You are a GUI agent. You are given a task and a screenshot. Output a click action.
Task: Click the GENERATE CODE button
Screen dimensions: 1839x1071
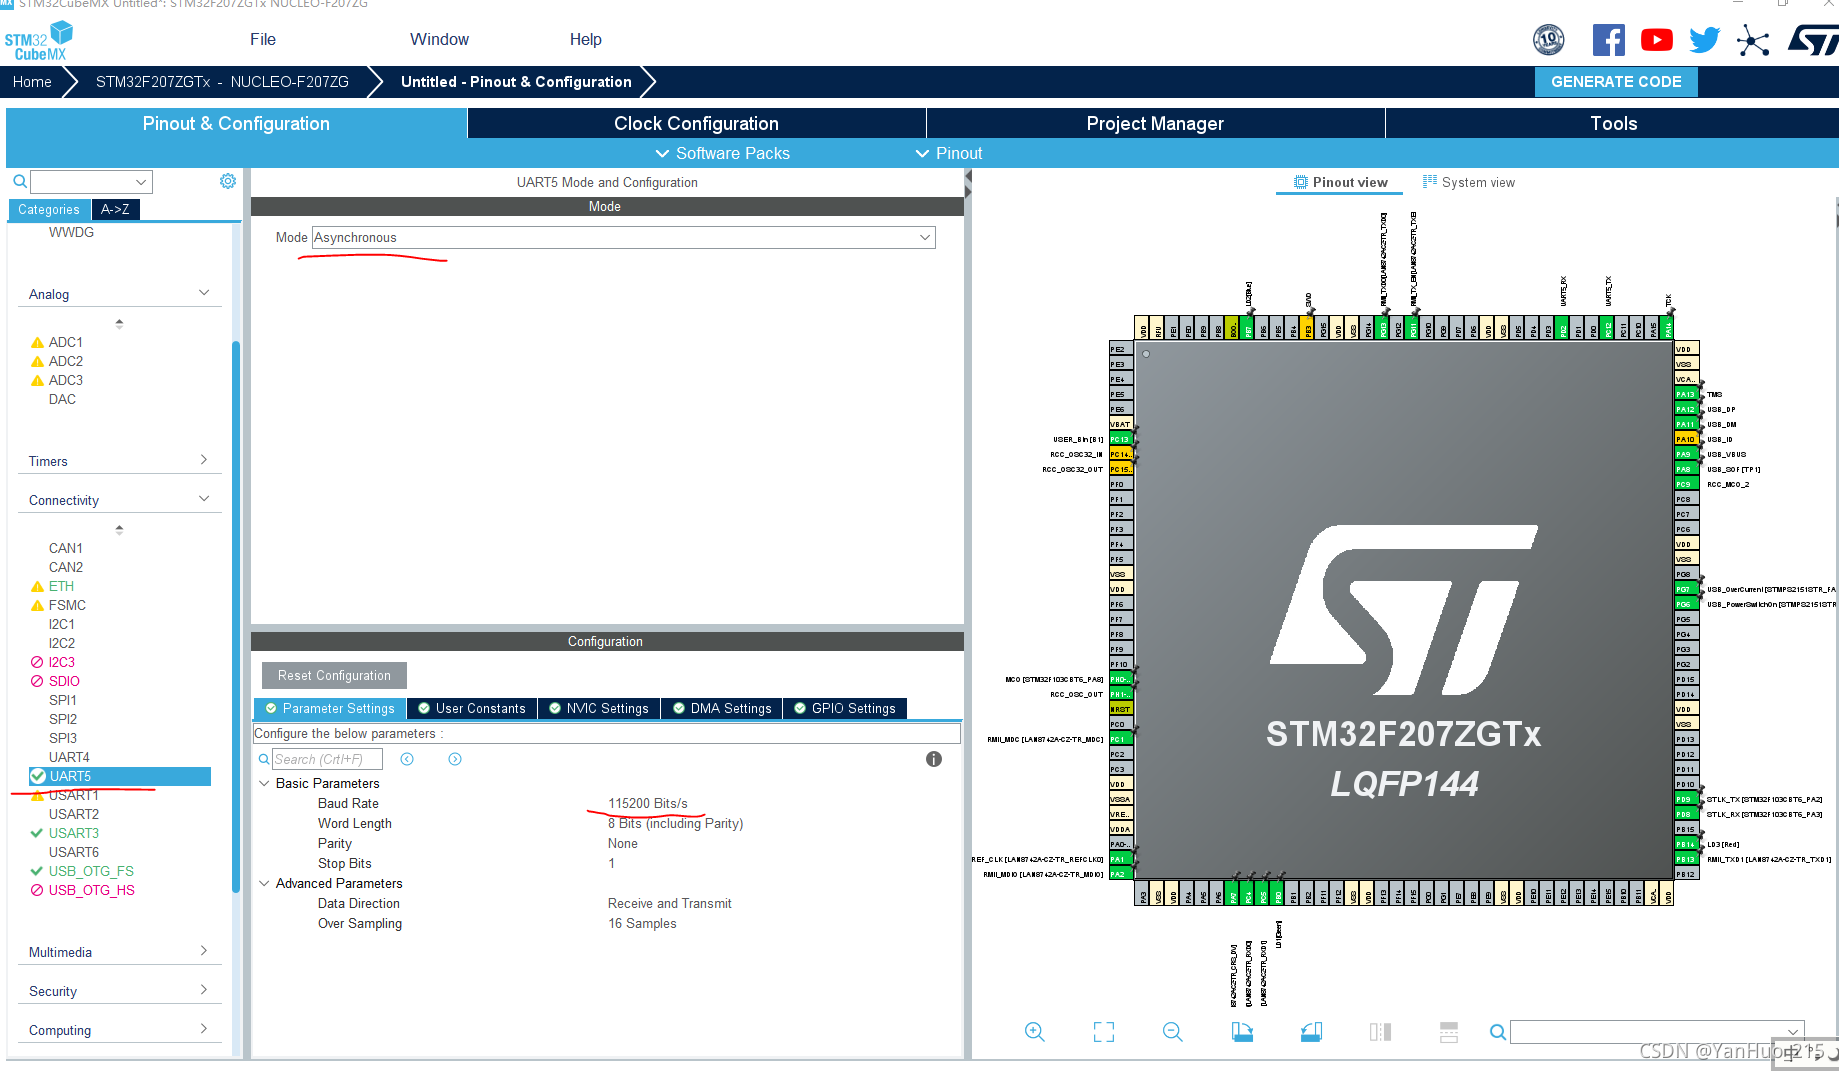(x=1616, y=81)
